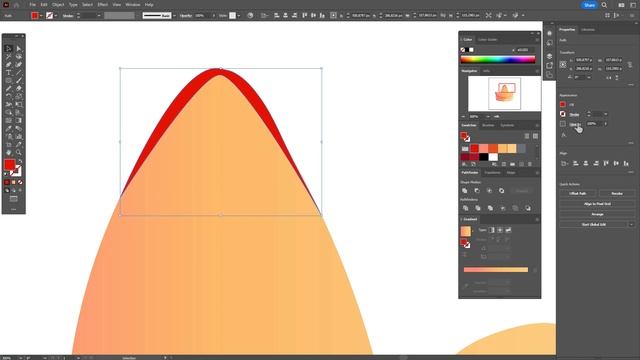Open the fill color dropdown in control bar
640x360 pixels.
pyautogui.click(x=41, y=16)
